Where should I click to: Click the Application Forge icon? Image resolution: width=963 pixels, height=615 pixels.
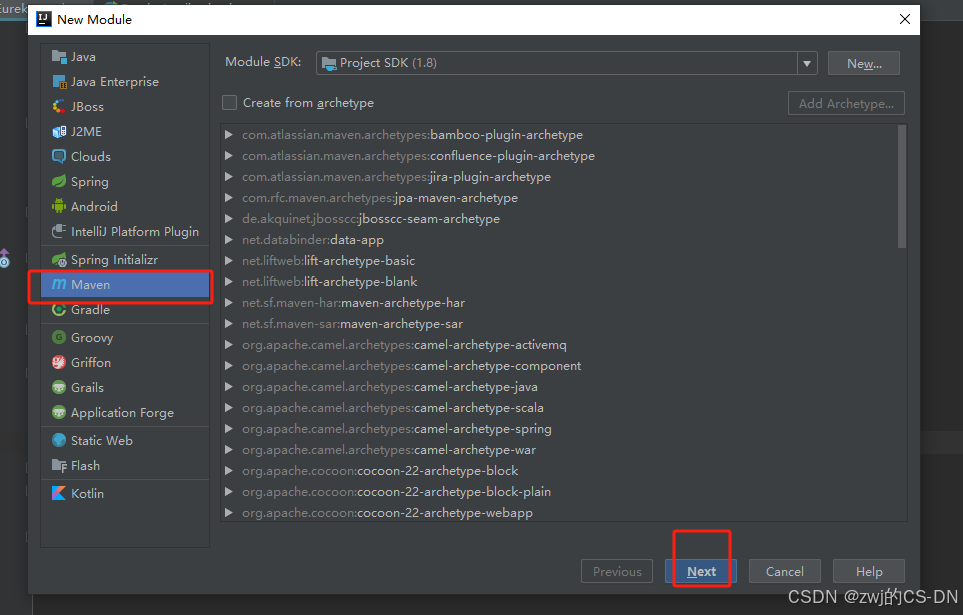coord(59,413)
